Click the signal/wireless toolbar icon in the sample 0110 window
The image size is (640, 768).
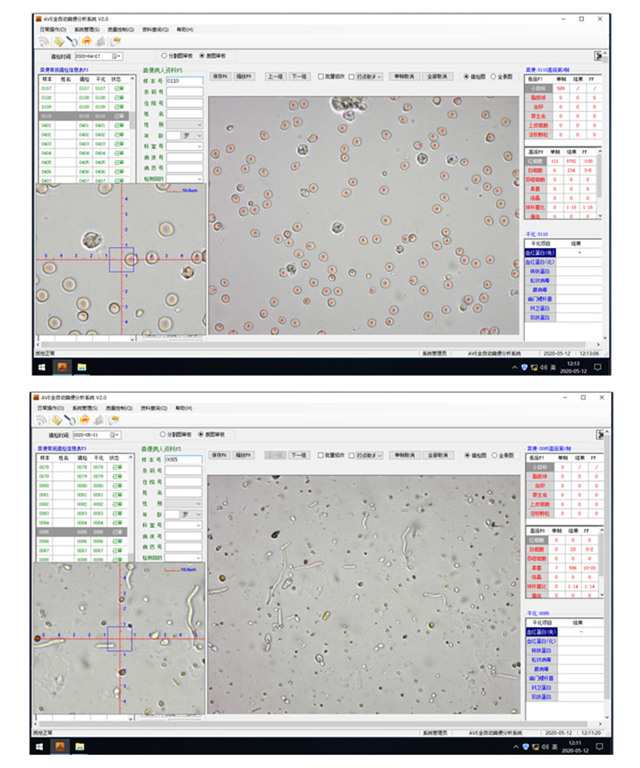pyautogui.click(x=44, y=42)
